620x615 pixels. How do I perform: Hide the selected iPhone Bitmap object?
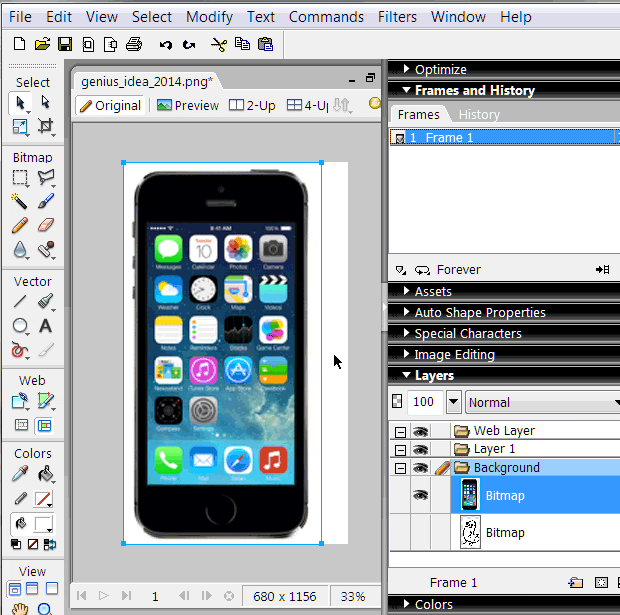pos(421,495)
